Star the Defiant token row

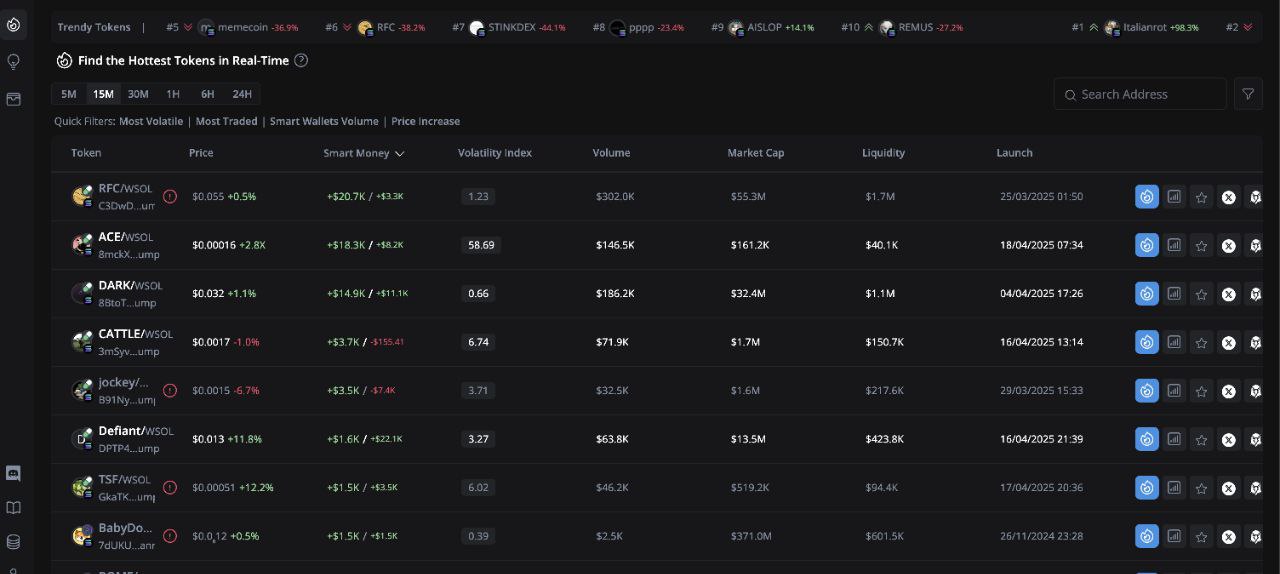coord(1201,440)
